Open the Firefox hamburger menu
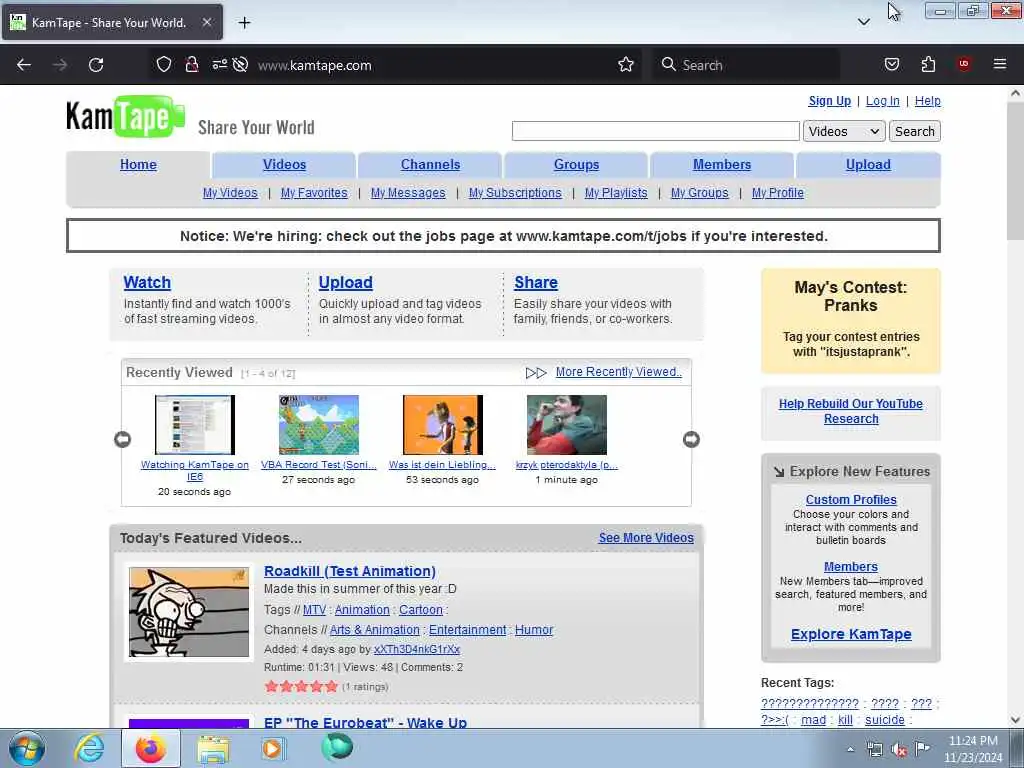Viewport: 1024px width, 768px height. 999,64
